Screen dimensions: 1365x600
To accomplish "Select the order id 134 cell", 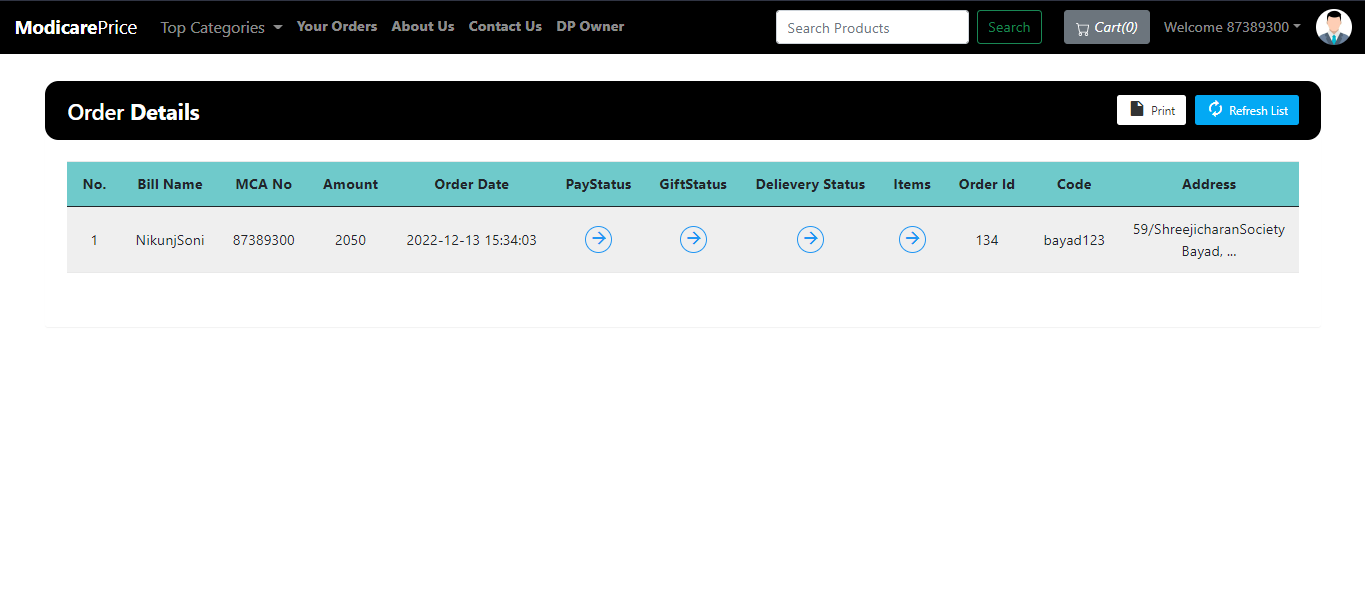I will pyautogui.click(x=987, y=240).
